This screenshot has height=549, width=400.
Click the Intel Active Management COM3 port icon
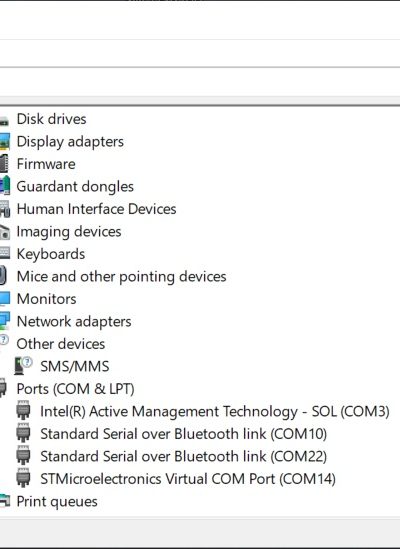pyautogui.click(x=23, y=410)
